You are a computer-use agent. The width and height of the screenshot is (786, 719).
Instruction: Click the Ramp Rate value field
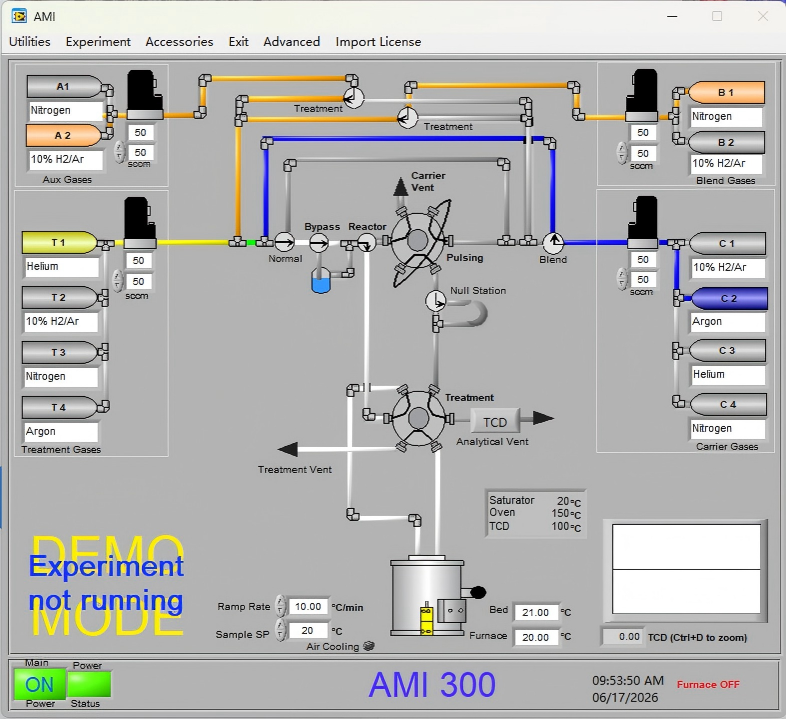coord(308,607)
